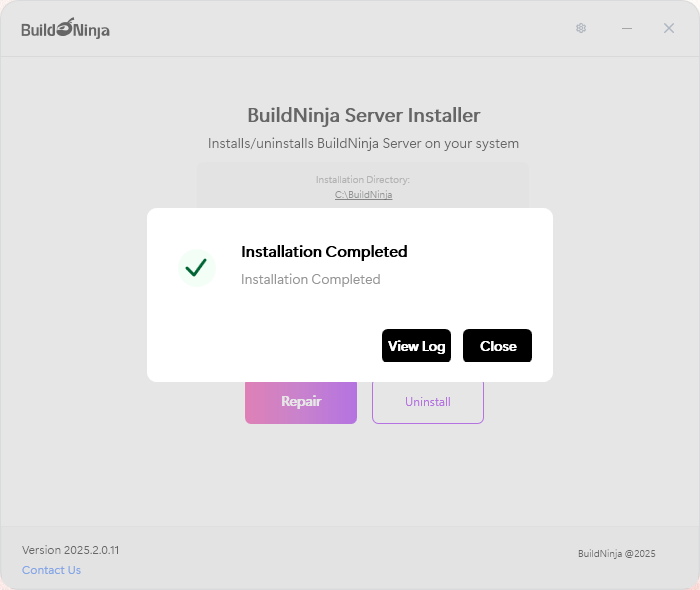Close the installer window with X
The image size is (700, 590).
669,28
